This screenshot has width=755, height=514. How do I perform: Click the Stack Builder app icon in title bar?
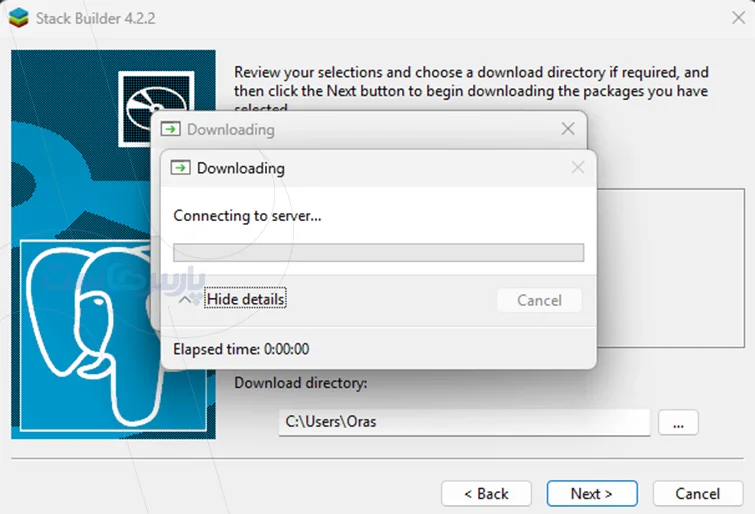[19, 18]
